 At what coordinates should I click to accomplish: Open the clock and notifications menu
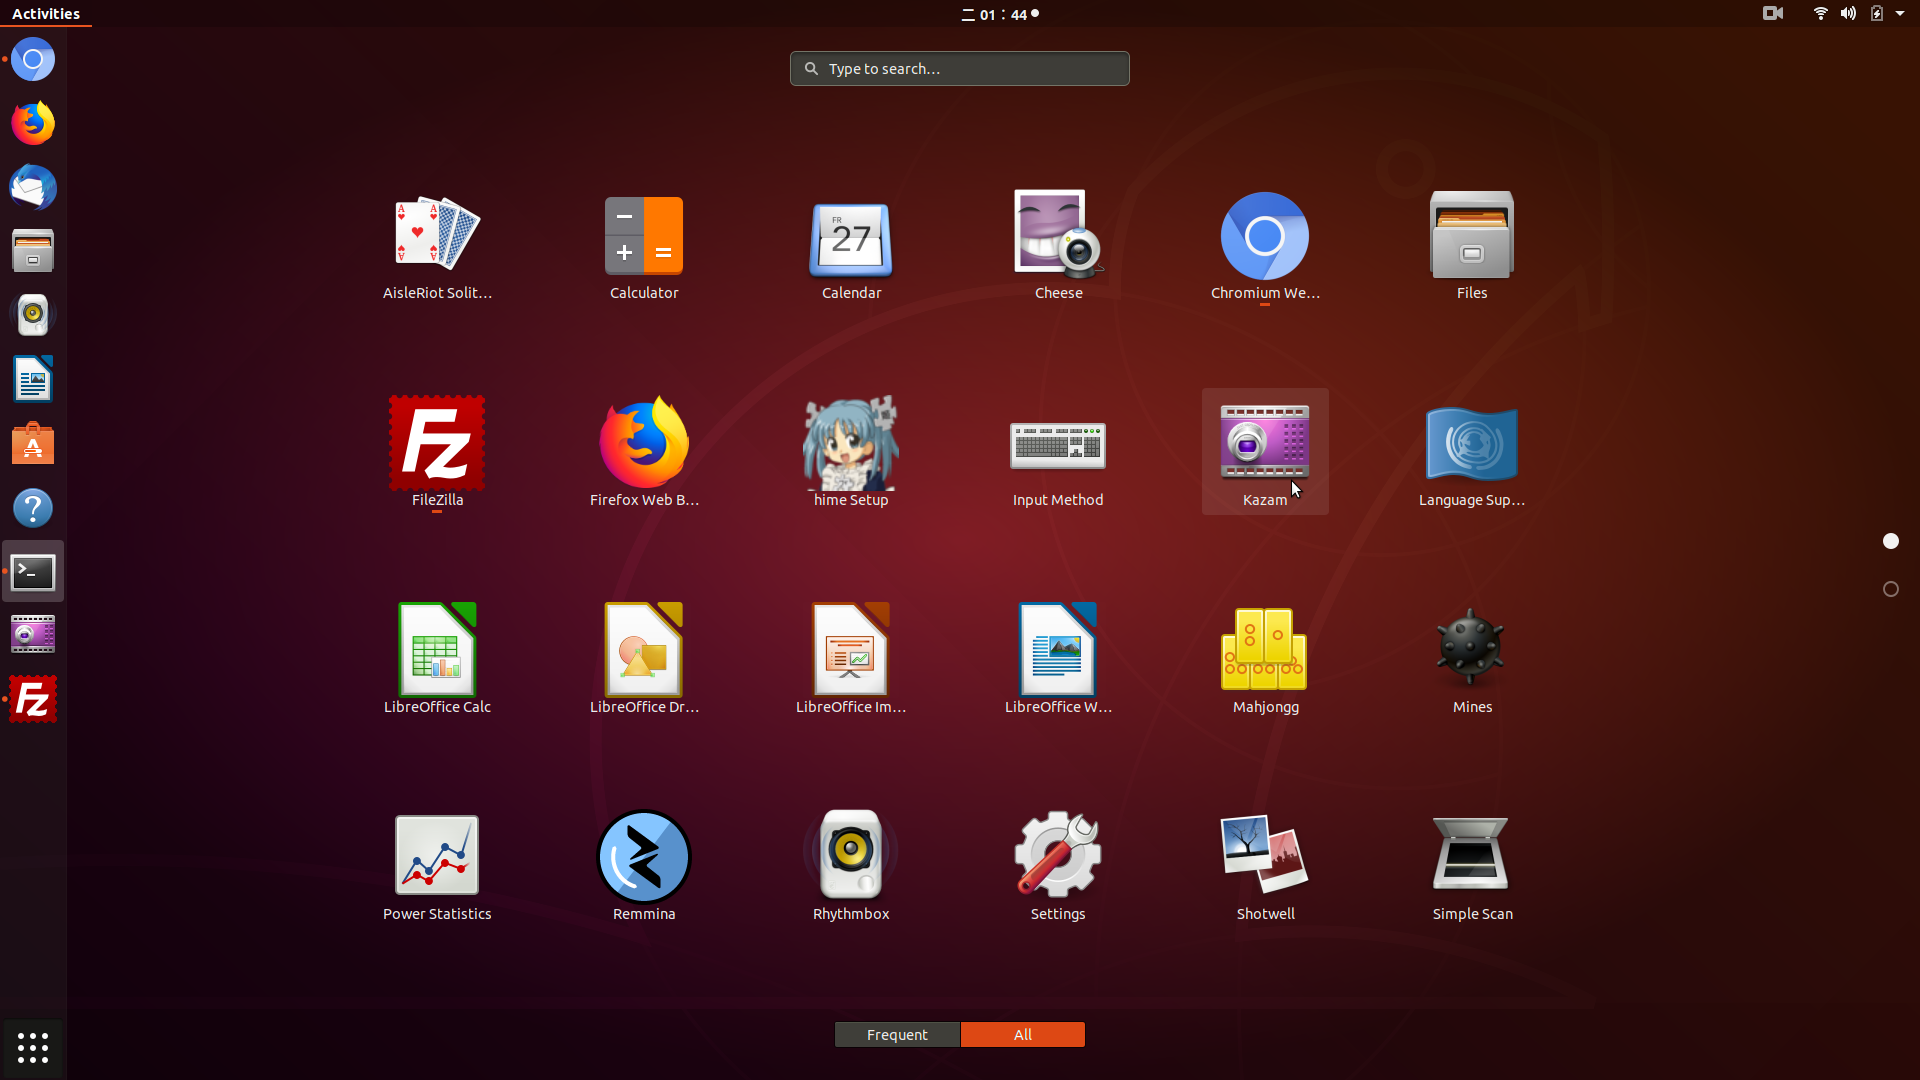1000,14
